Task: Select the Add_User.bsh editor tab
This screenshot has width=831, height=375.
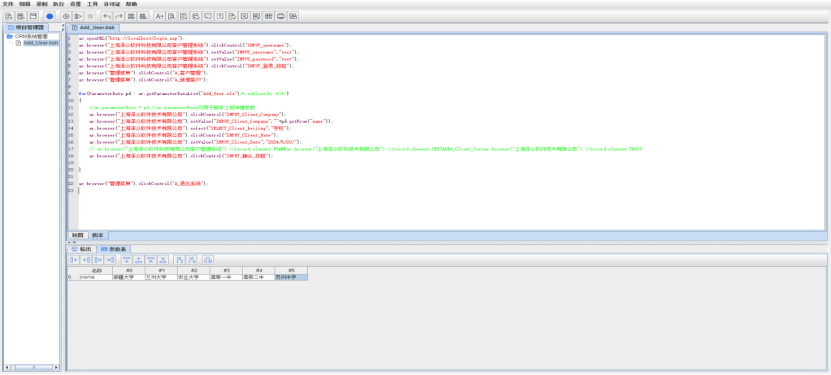Action: [93, 28]
